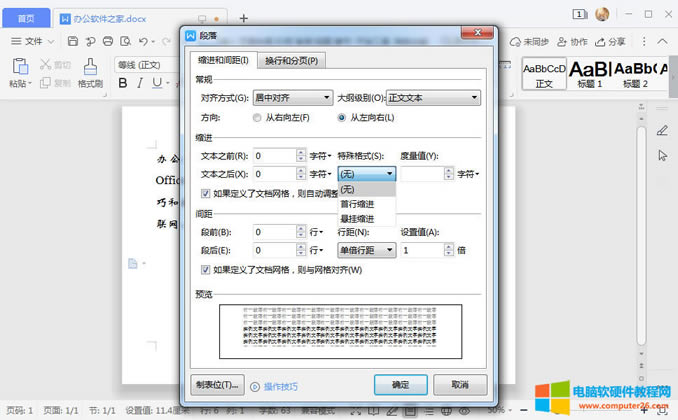Click the Save icon in the quick toolbar
The width and height of the screenshot is (678, 420).
[73, 42]
